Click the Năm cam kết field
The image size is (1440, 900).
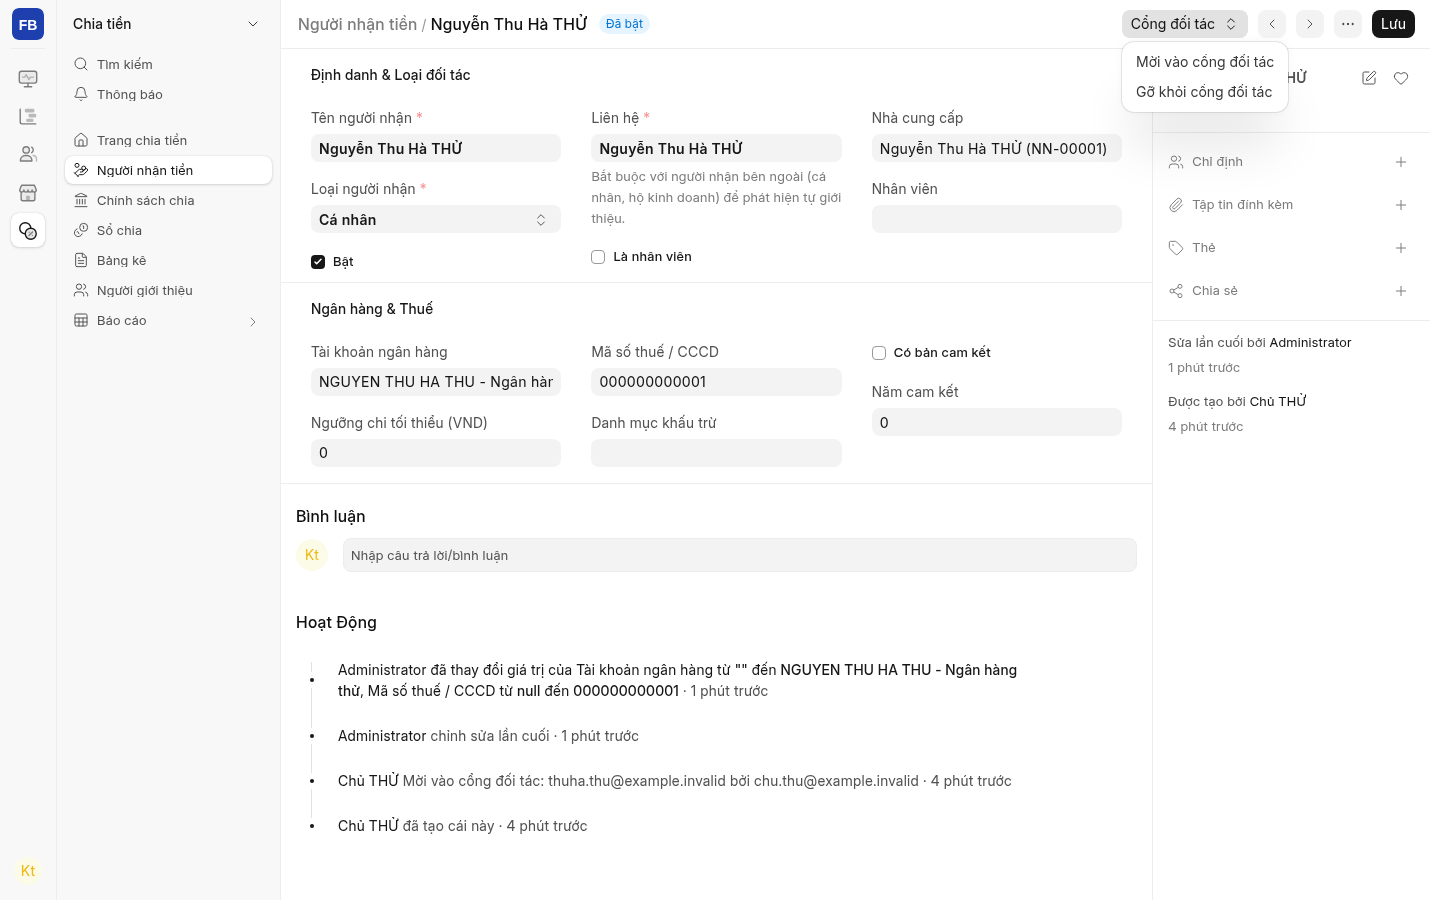click(996, 423)
